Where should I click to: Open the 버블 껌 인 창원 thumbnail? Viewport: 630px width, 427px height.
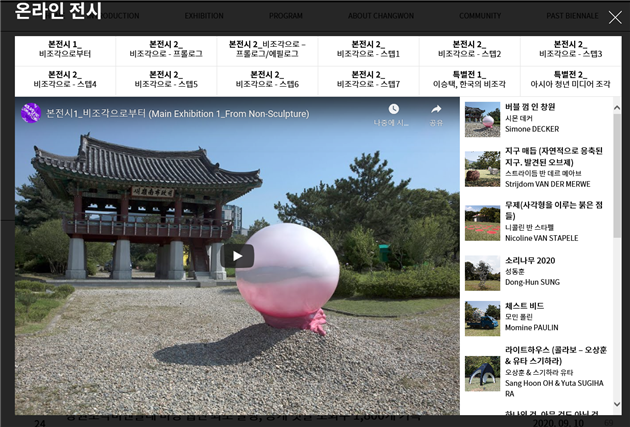[x=482, y=119]
